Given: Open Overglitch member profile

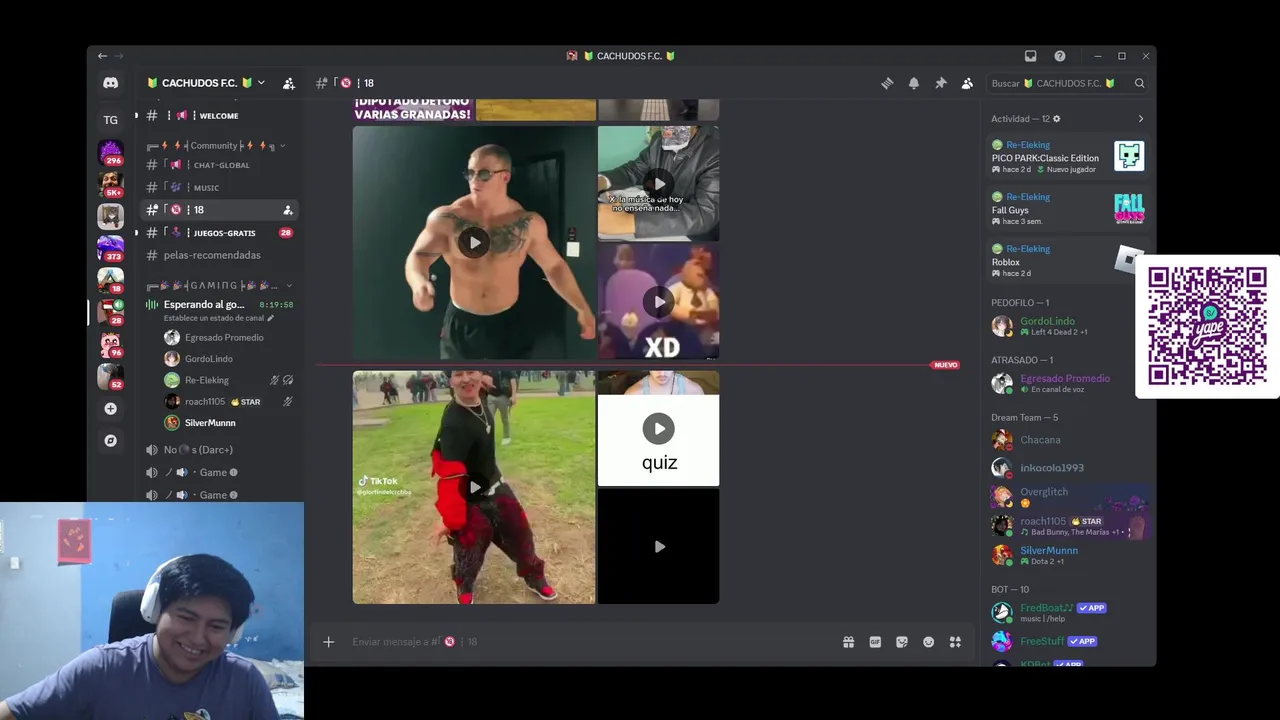Looking at the screenshot, I should click(1066, 496).
